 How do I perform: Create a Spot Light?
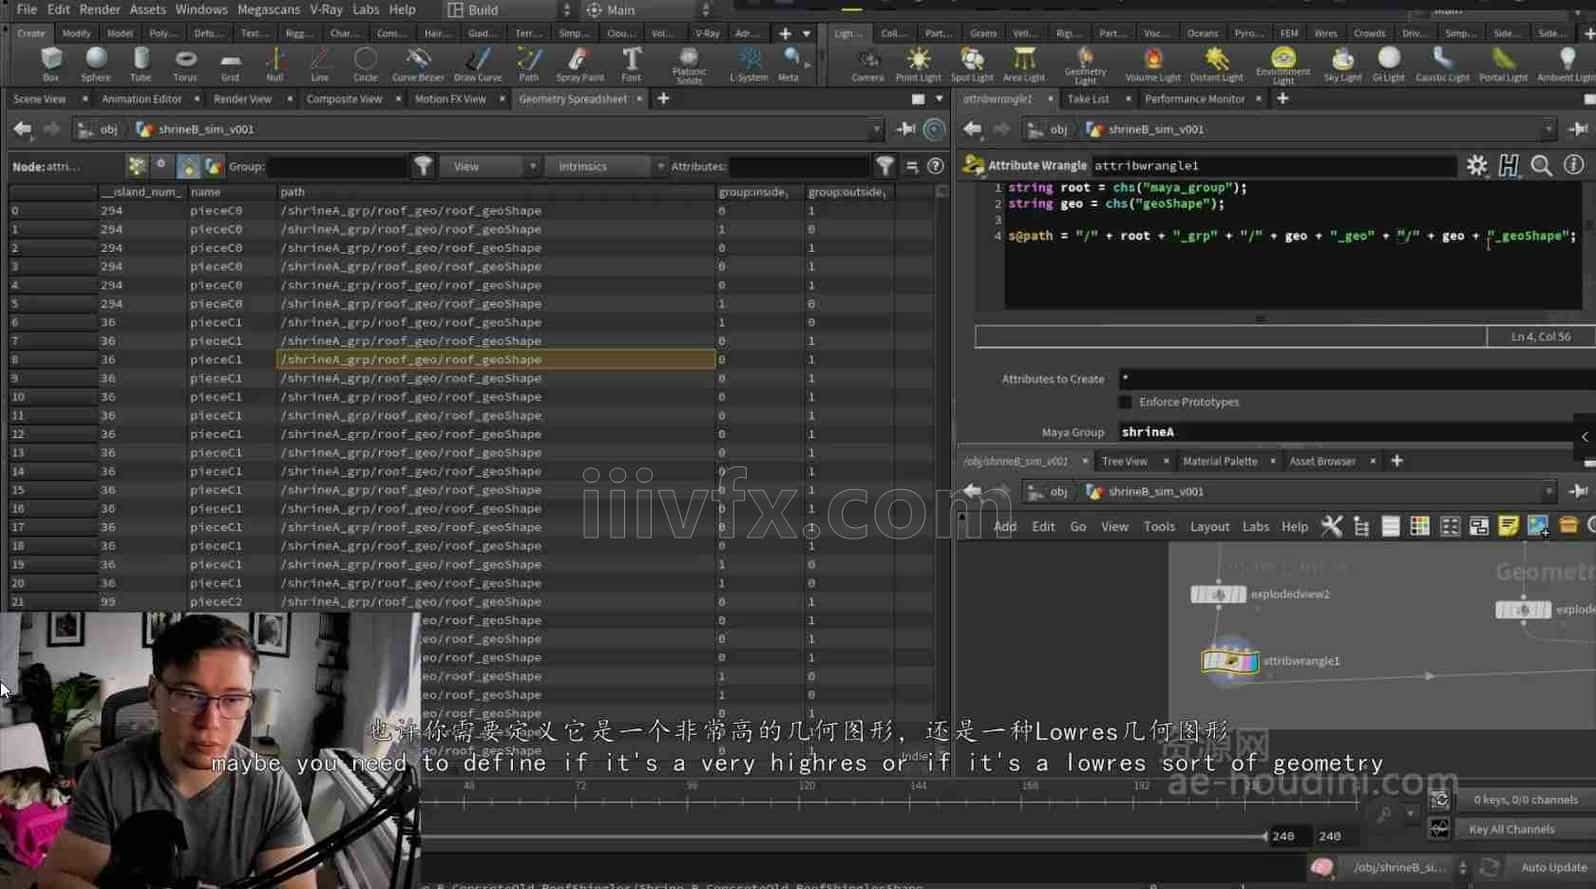972,64
